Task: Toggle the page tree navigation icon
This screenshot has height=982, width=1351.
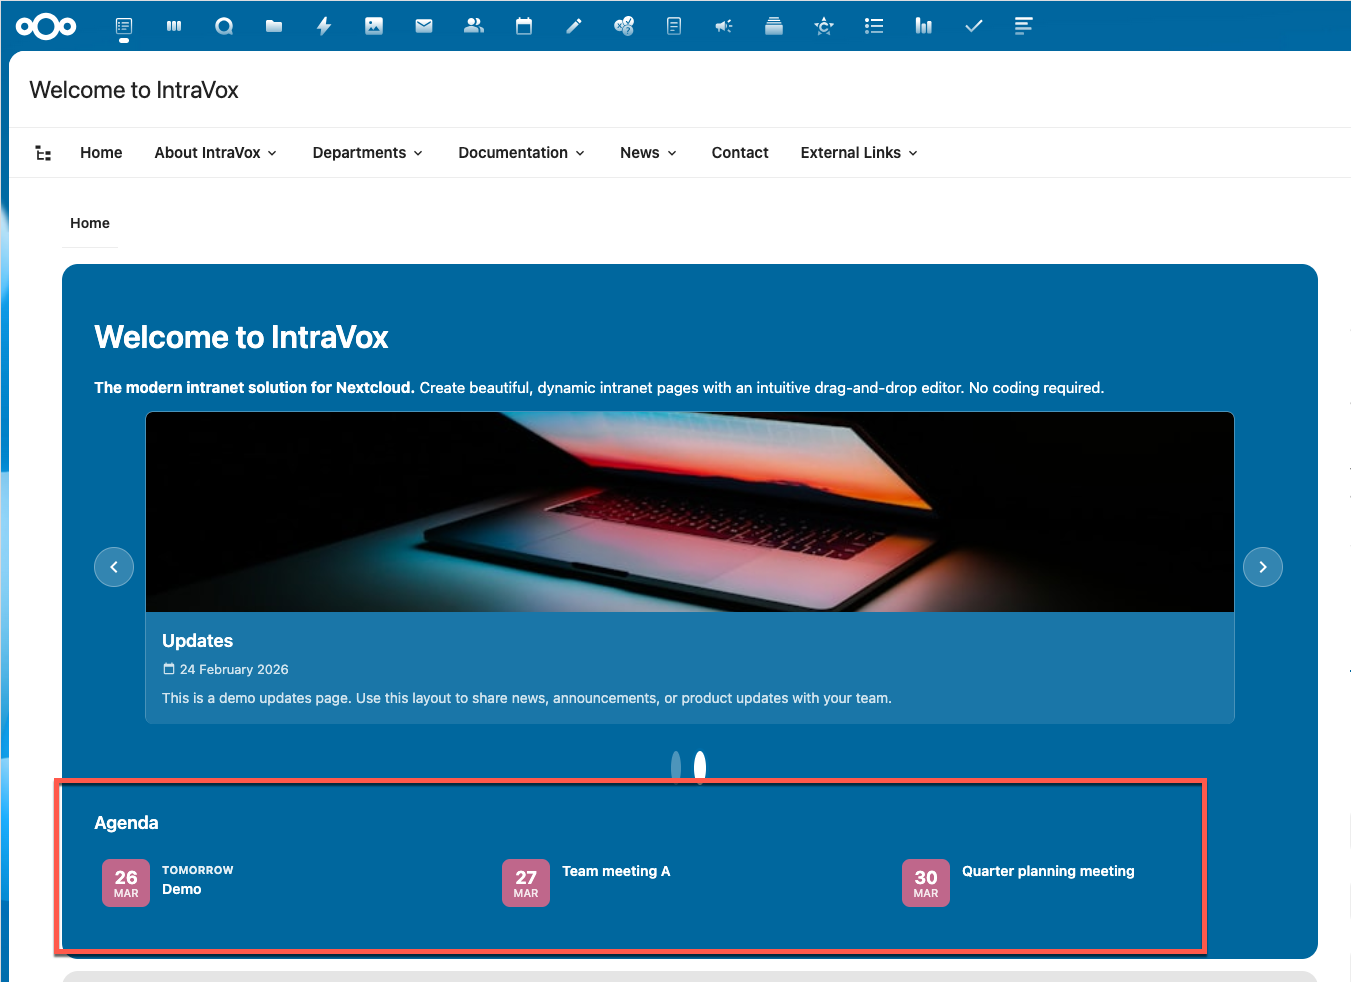Action: [43, 153]
